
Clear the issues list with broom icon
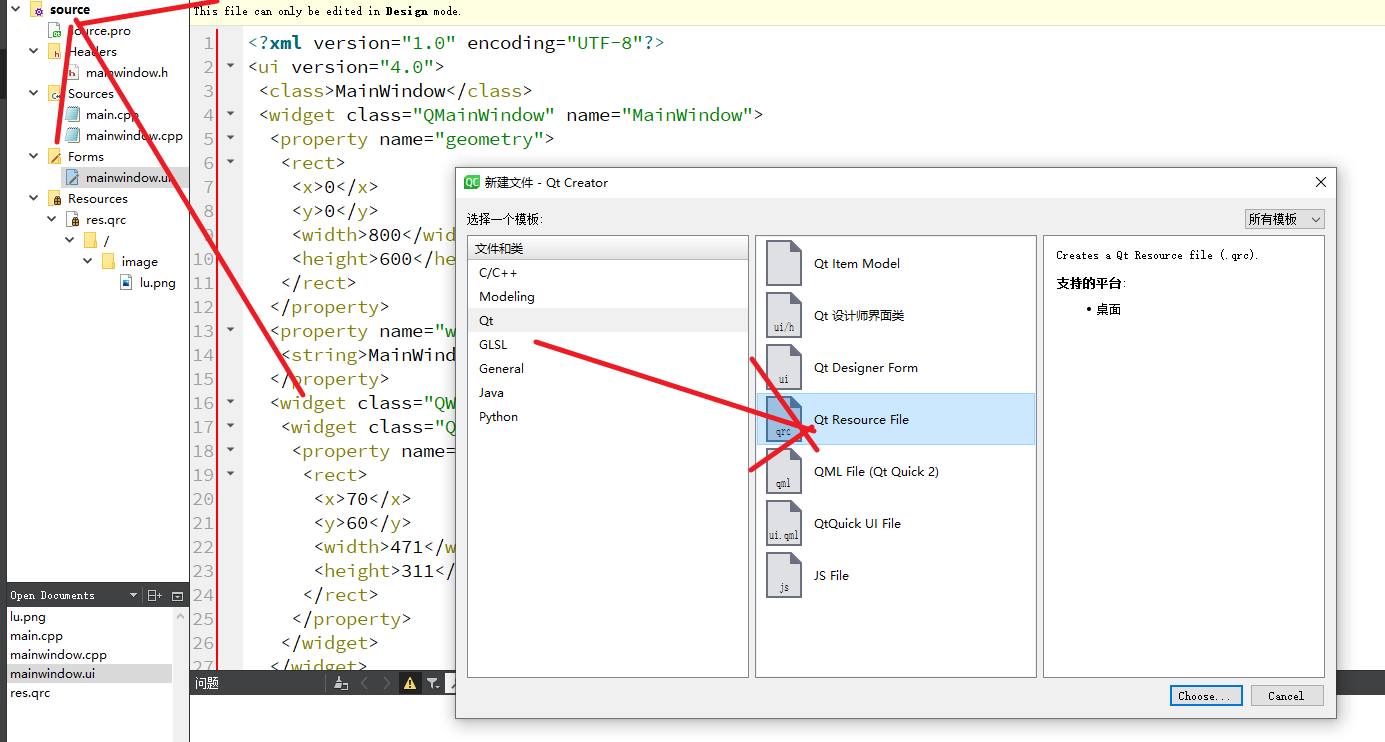[x=340, y=684]
